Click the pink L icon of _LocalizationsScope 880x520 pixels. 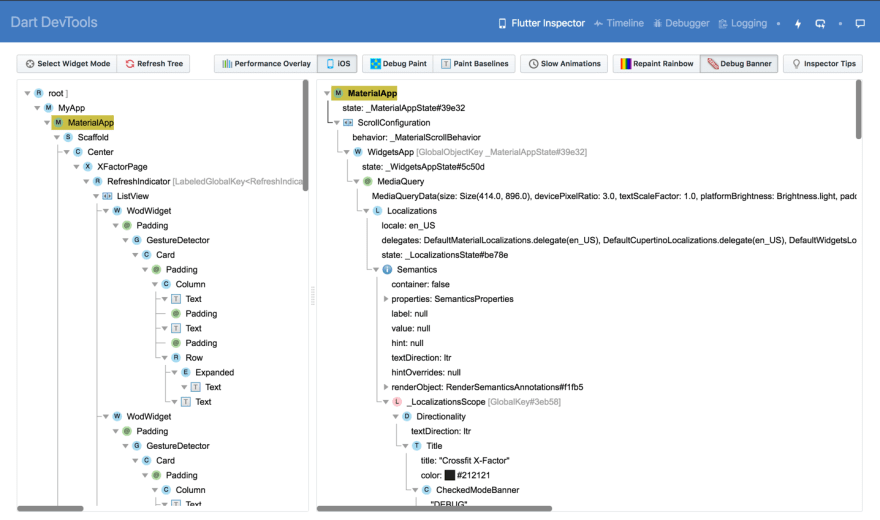[x=397, y=402]
